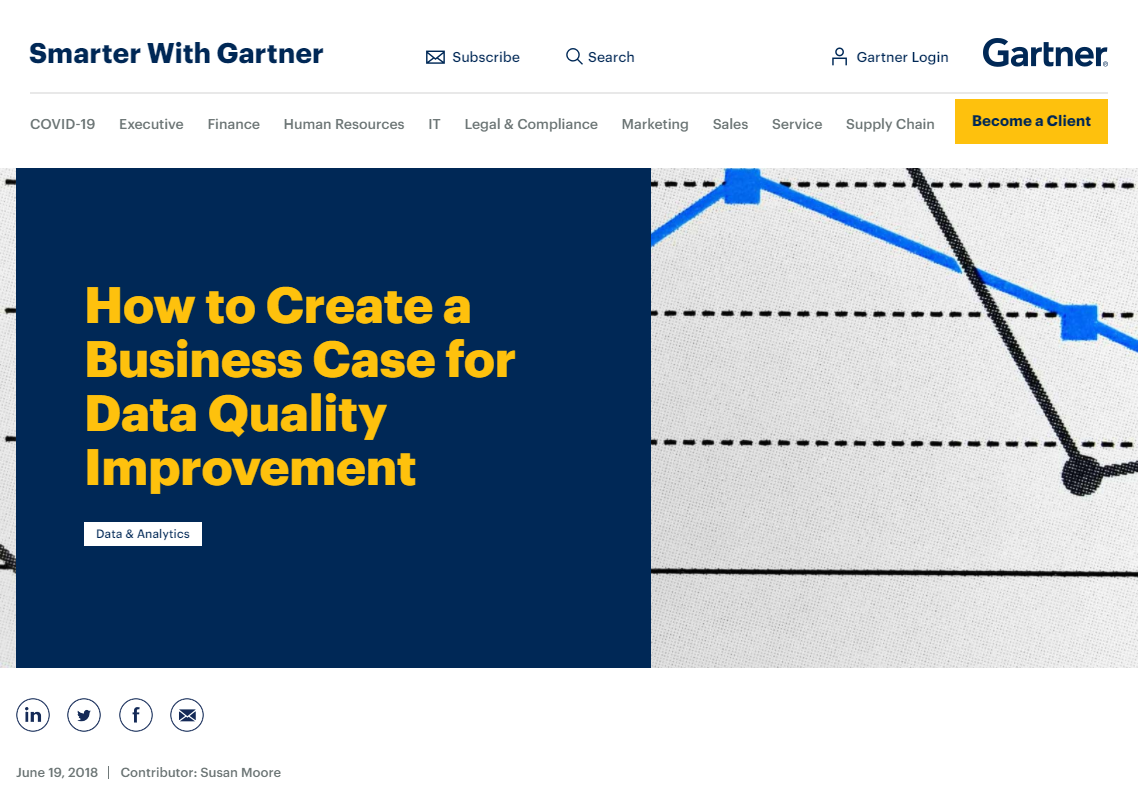Select the Marketing nav item
The image size is (1138, 800).
pos(655,124)
